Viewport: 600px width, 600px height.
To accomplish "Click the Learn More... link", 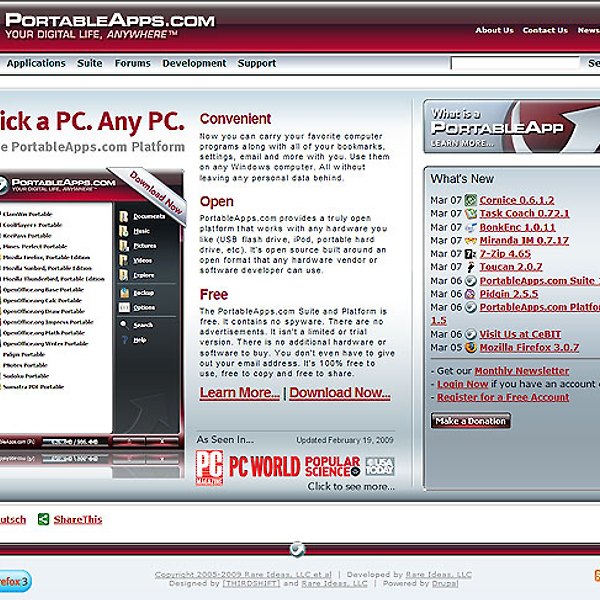I will click(x=240, y=393).
